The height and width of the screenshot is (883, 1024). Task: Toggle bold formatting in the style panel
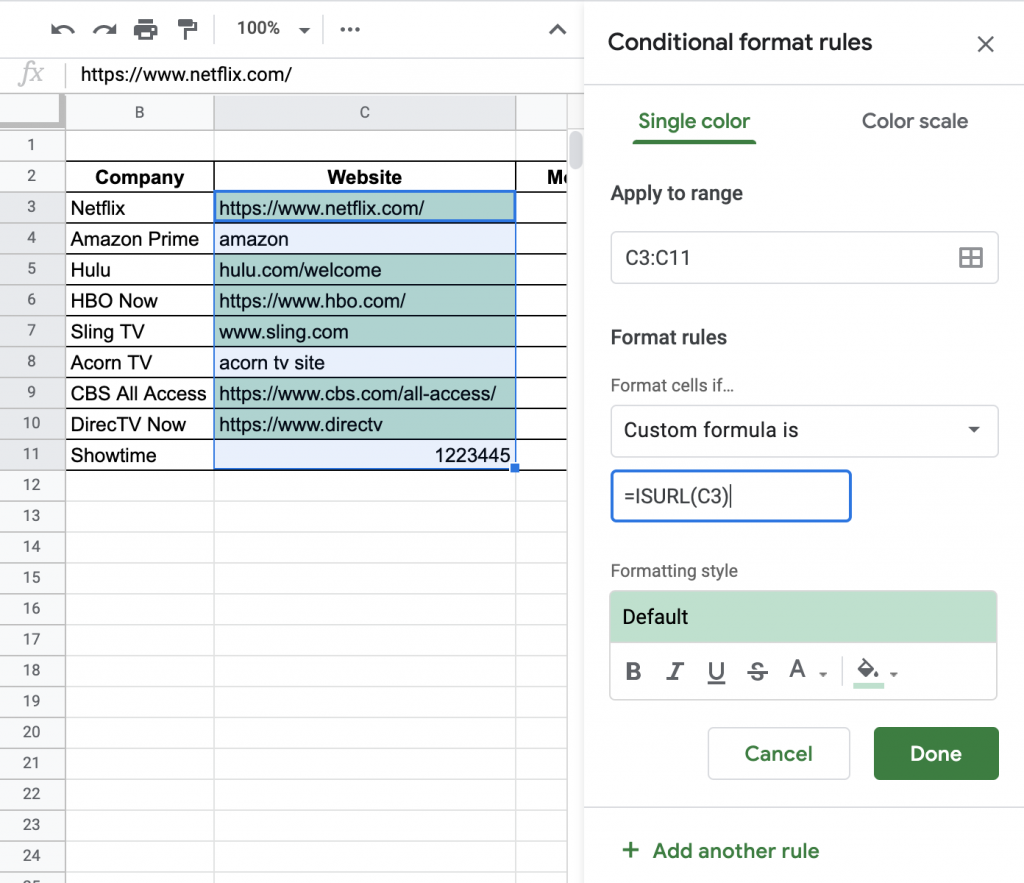coord(633,671)
